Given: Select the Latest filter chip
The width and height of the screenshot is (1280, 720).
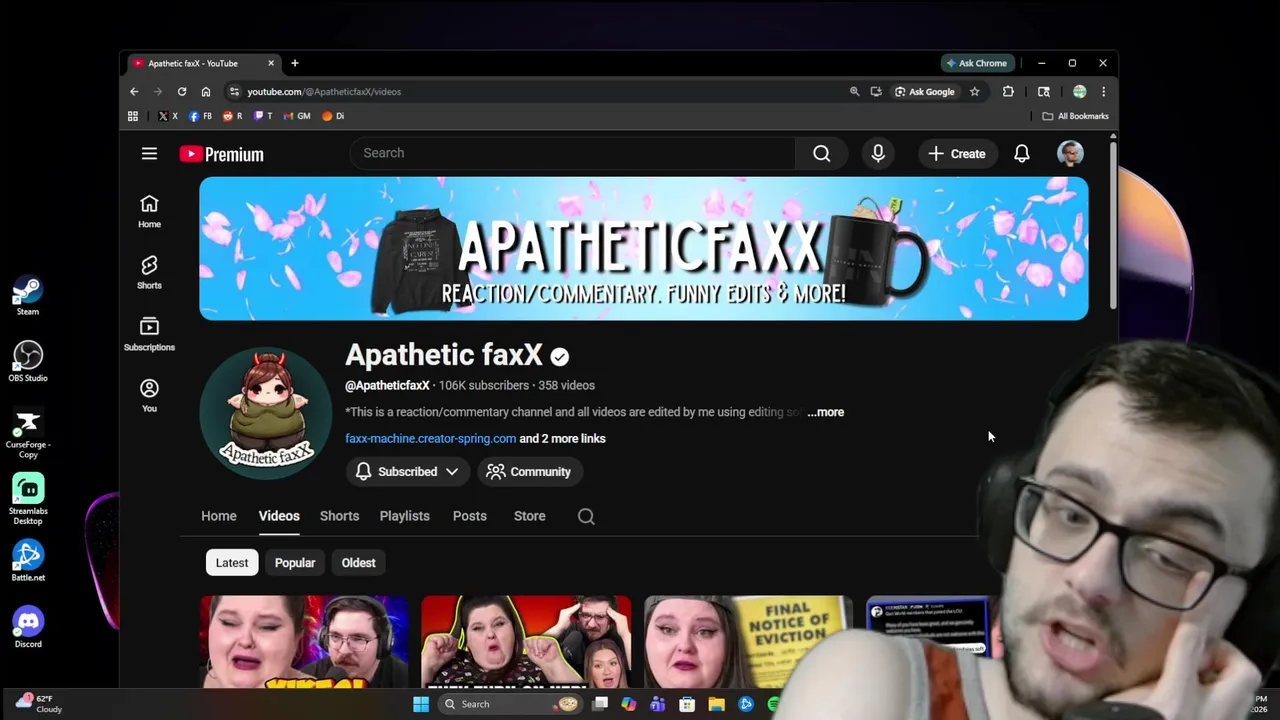Looking at the screenshot, I should 232,563.
